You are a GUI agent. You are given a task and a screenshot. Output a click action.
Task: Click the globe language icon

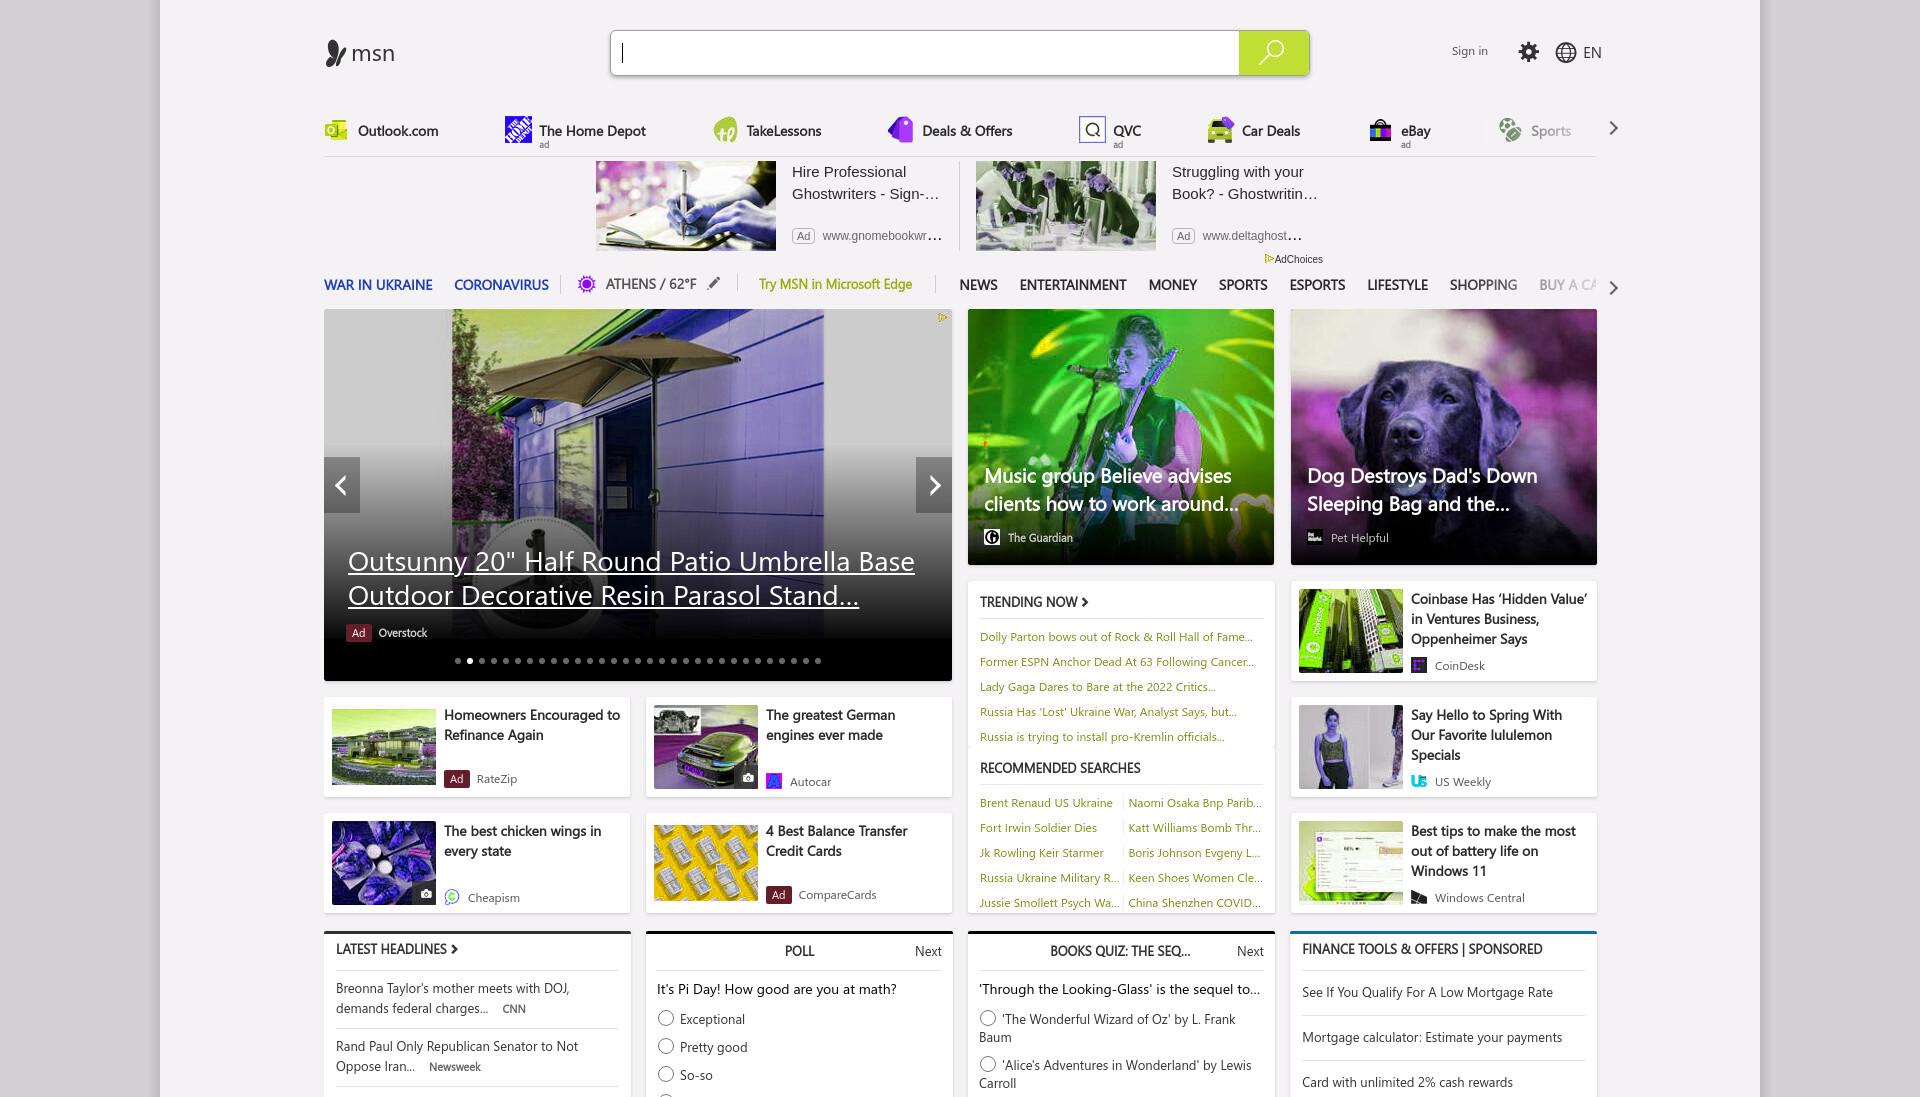[1566, 53]
